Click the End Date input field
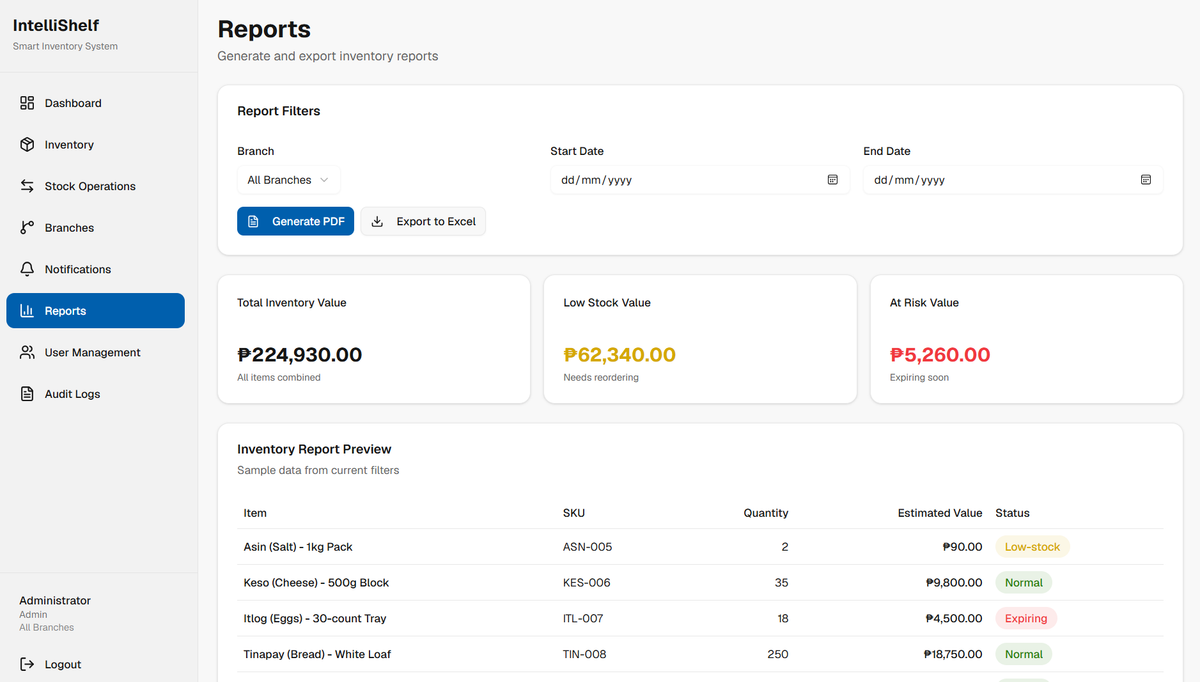 (x=1013, y=180)
